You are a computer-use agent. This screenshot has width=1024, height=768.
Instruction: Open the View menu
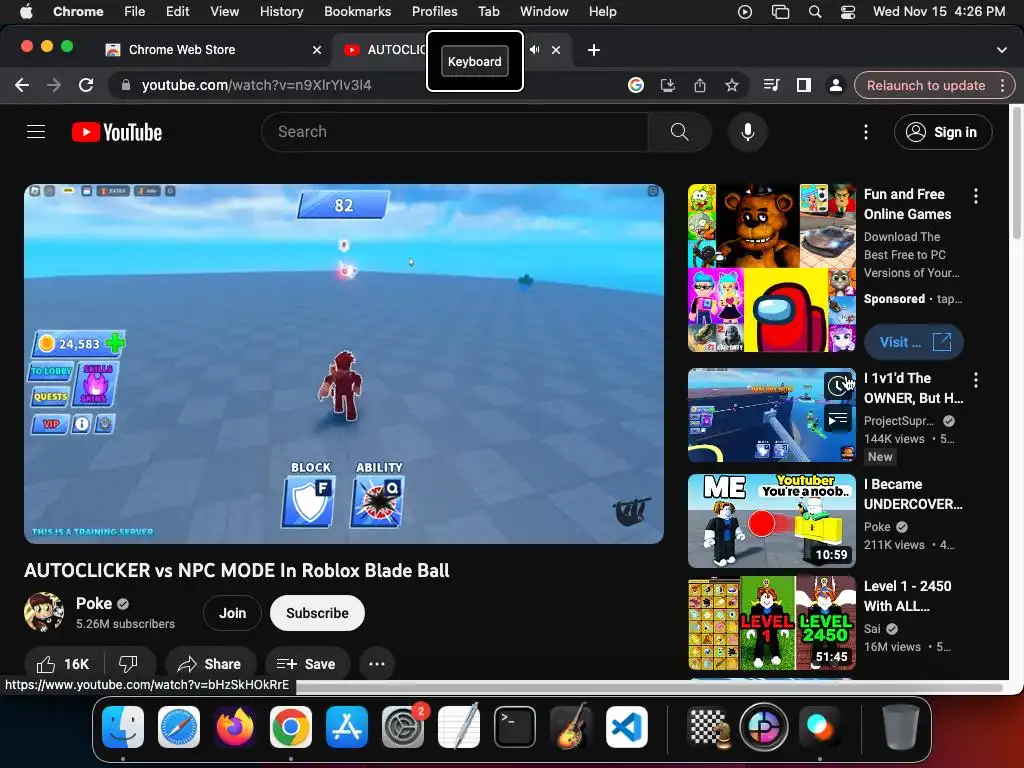pyautogui.click(x=224, y=12)
